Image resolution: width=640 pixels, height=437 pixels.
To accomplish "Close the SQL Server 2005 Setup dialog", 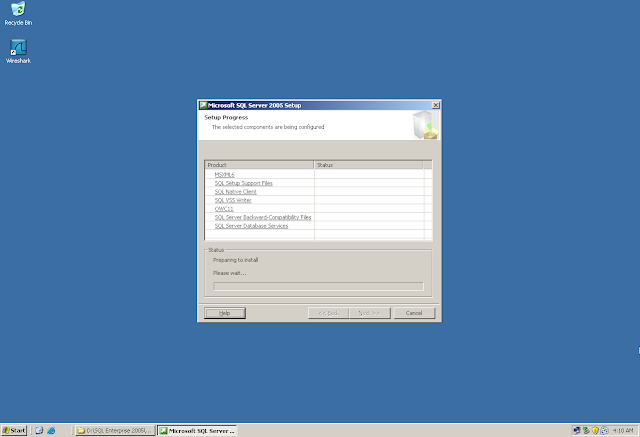I will (436, 105).
